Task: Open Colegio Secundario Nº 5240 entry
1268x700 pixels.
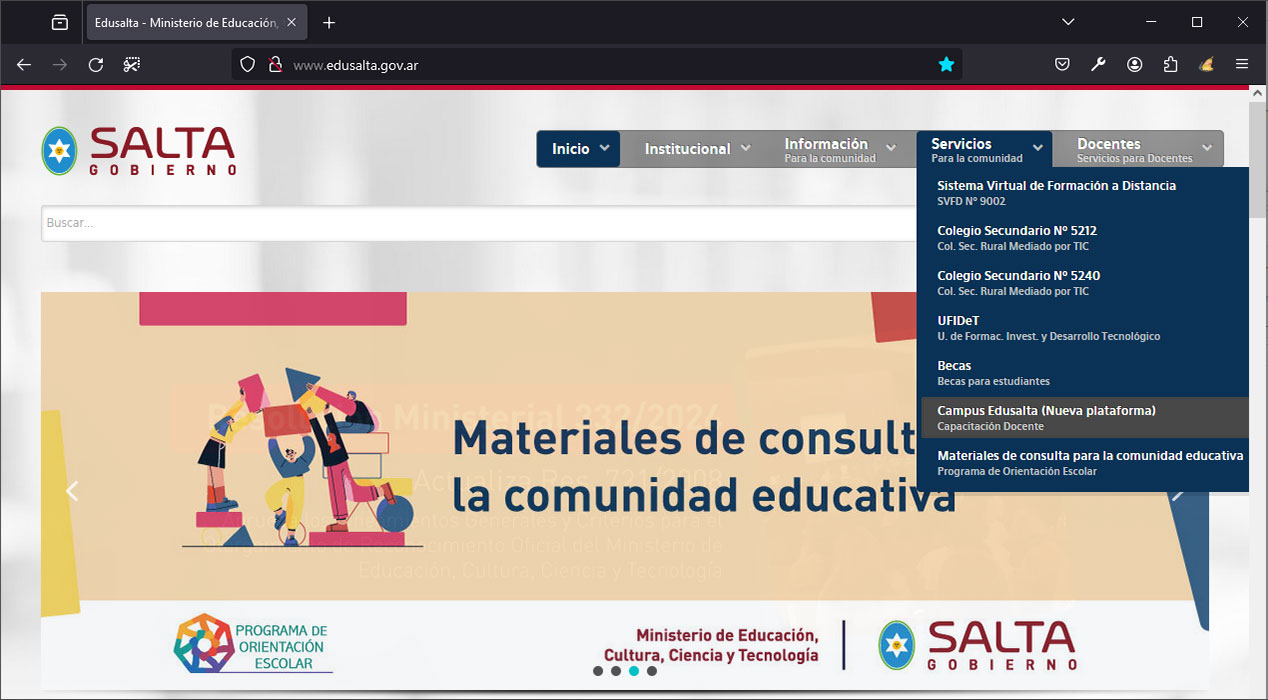Action: click(x=1084, y=282)
